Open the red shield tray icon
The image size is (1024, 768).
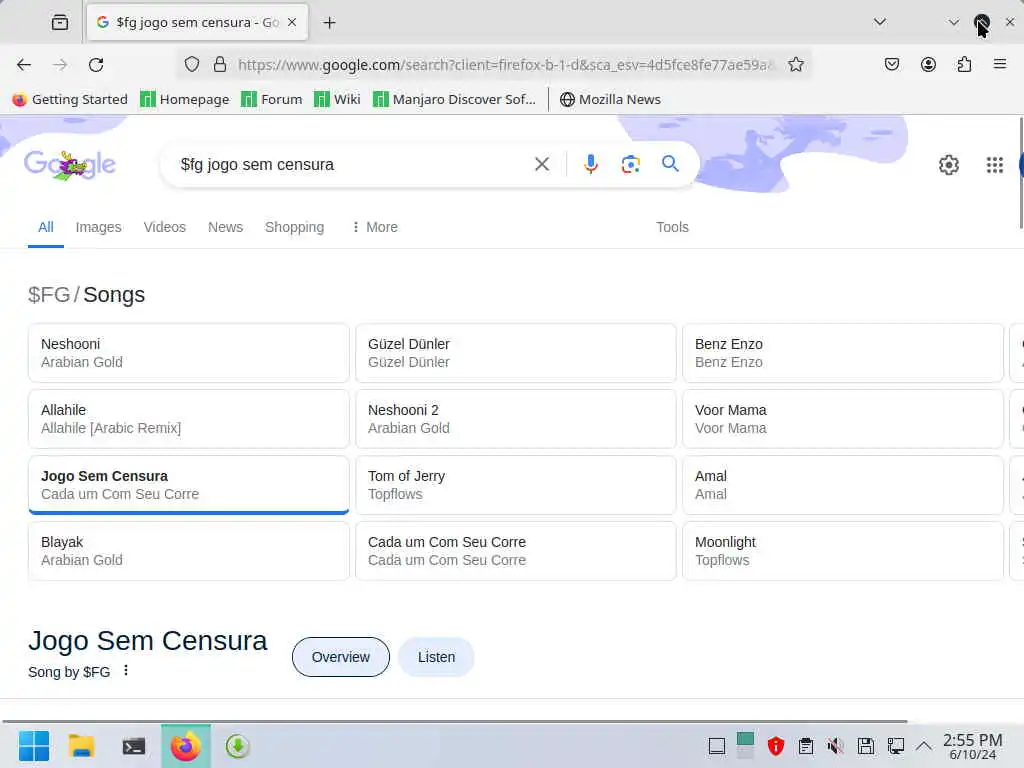point(775,746)
